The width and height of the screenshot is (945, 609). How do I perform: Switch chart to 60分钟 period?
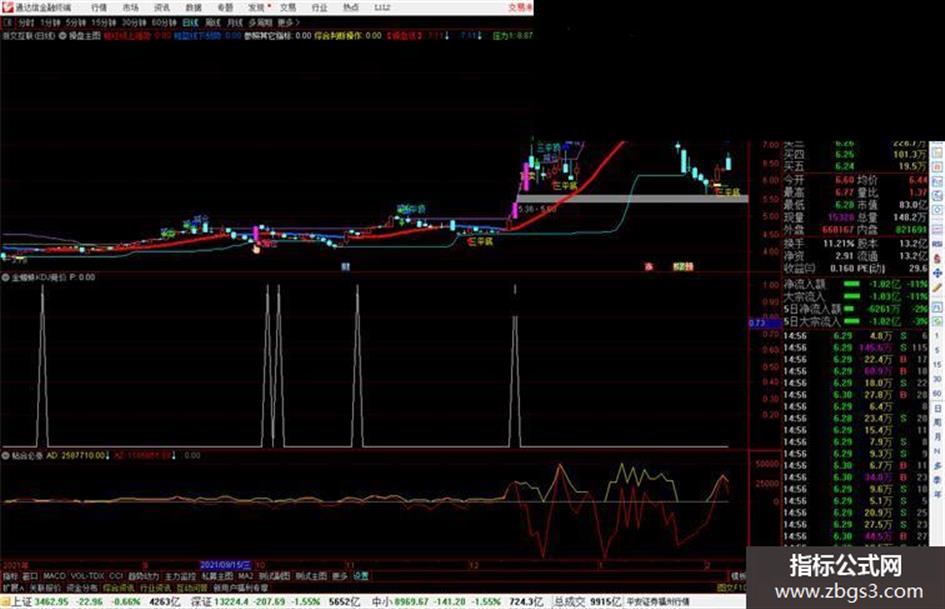[164, 22]
